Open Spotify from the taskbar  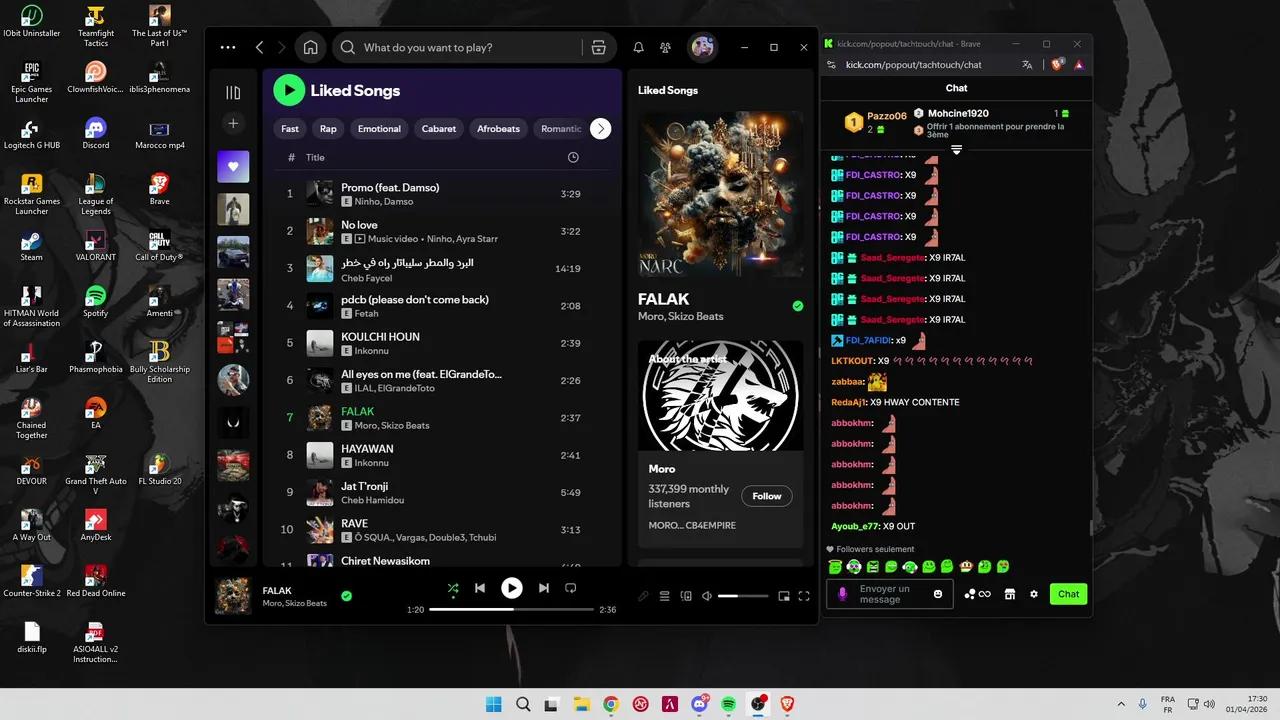[x=729, y=704]
